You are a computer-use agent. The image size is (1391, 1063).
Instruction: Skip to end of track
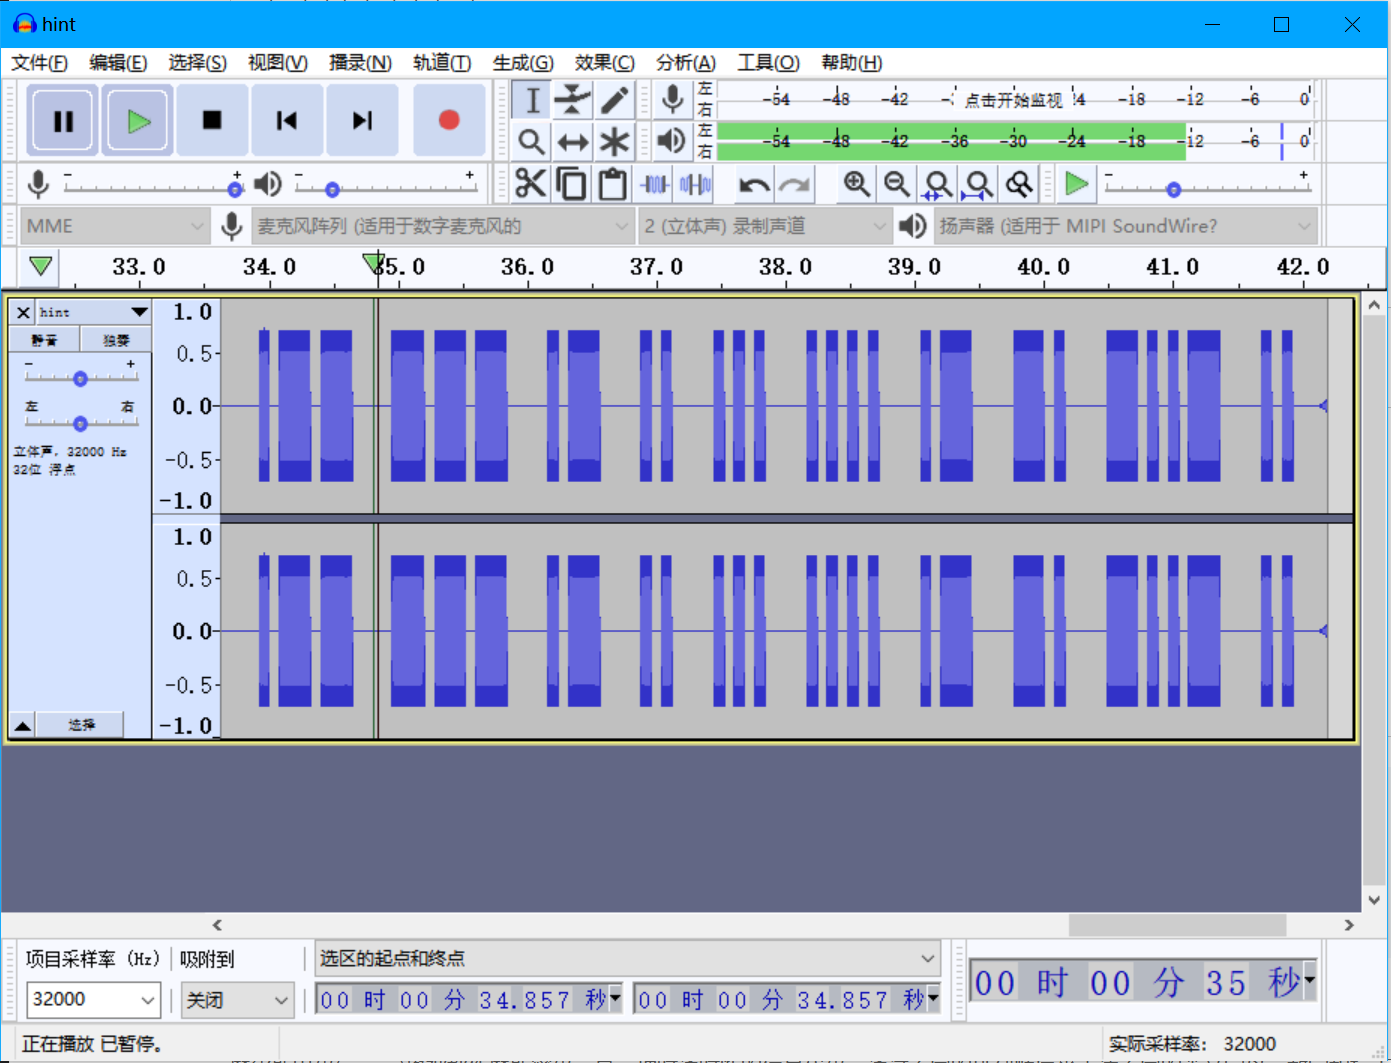362,121
